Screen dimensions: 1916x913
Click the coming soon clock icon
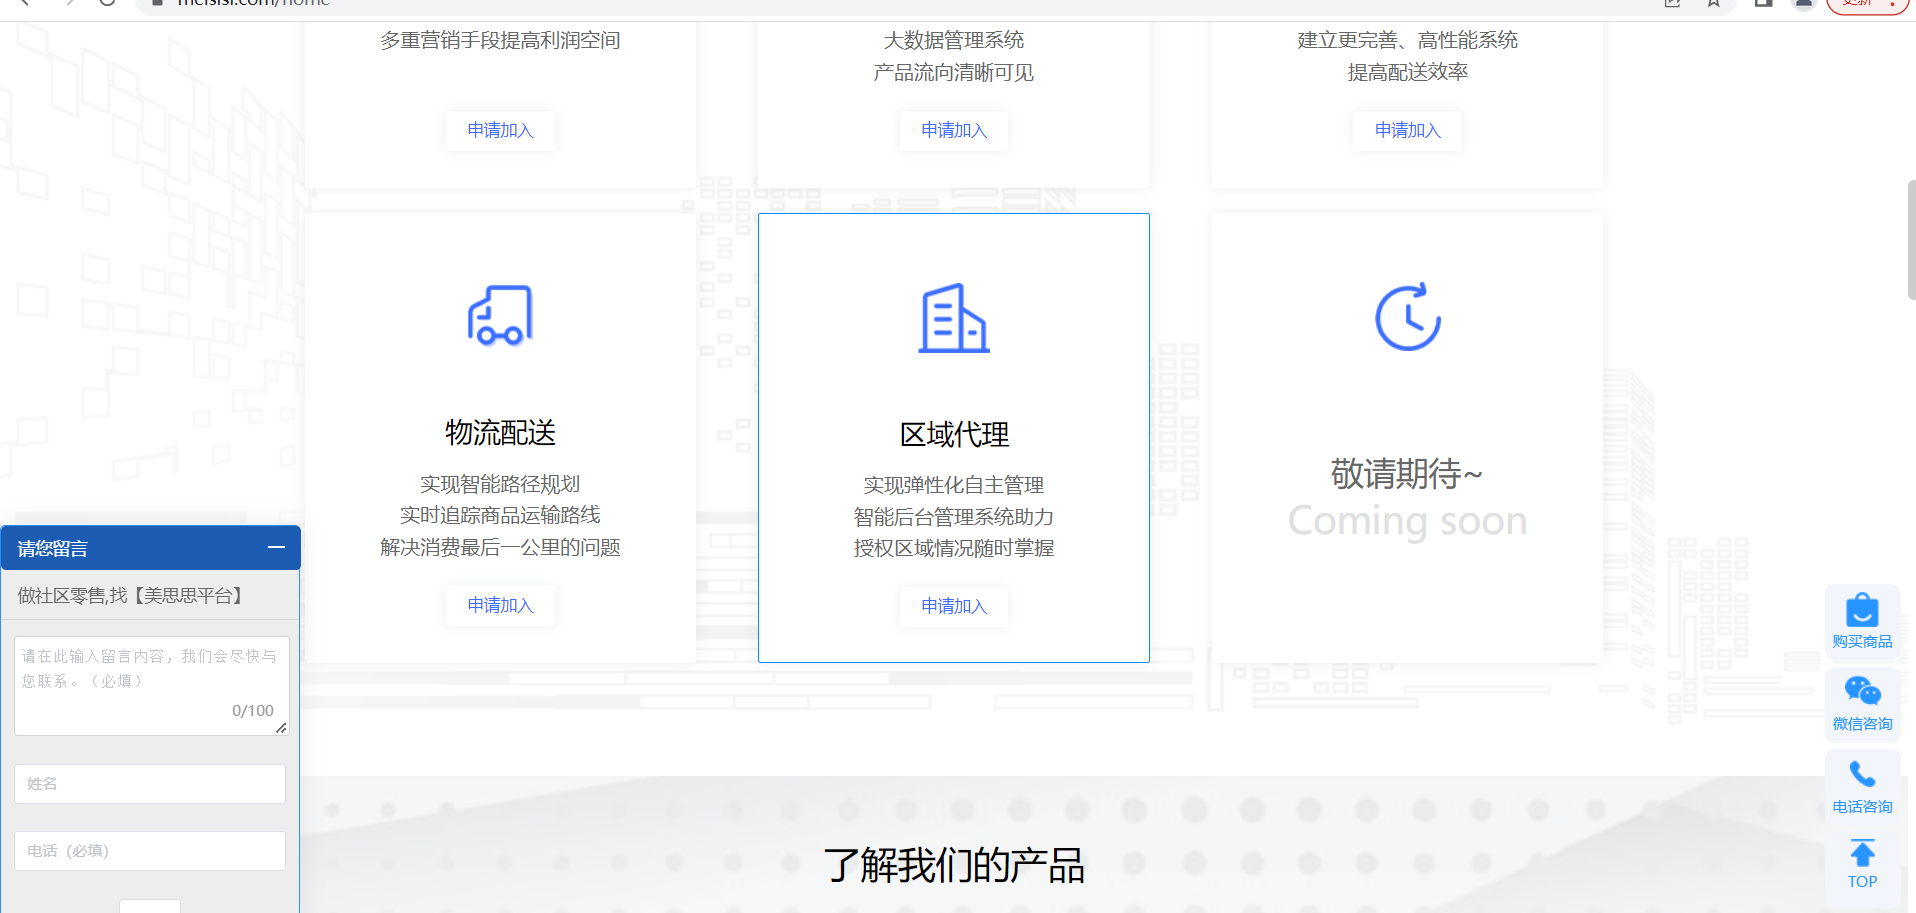point(1408,318)
